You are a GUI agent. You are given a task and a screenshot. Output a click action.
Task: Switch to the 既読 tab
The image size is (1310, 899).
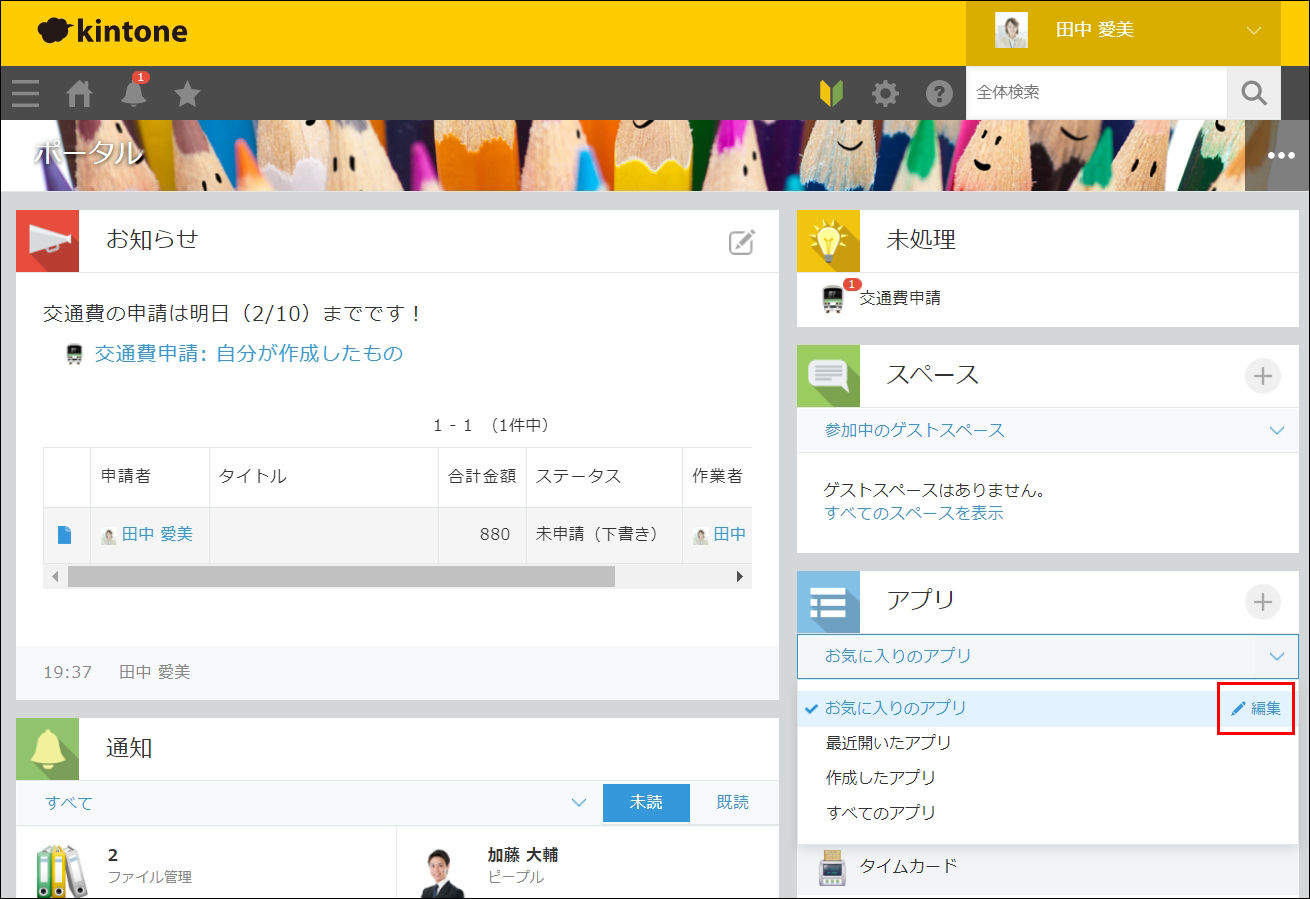point(734,802)
